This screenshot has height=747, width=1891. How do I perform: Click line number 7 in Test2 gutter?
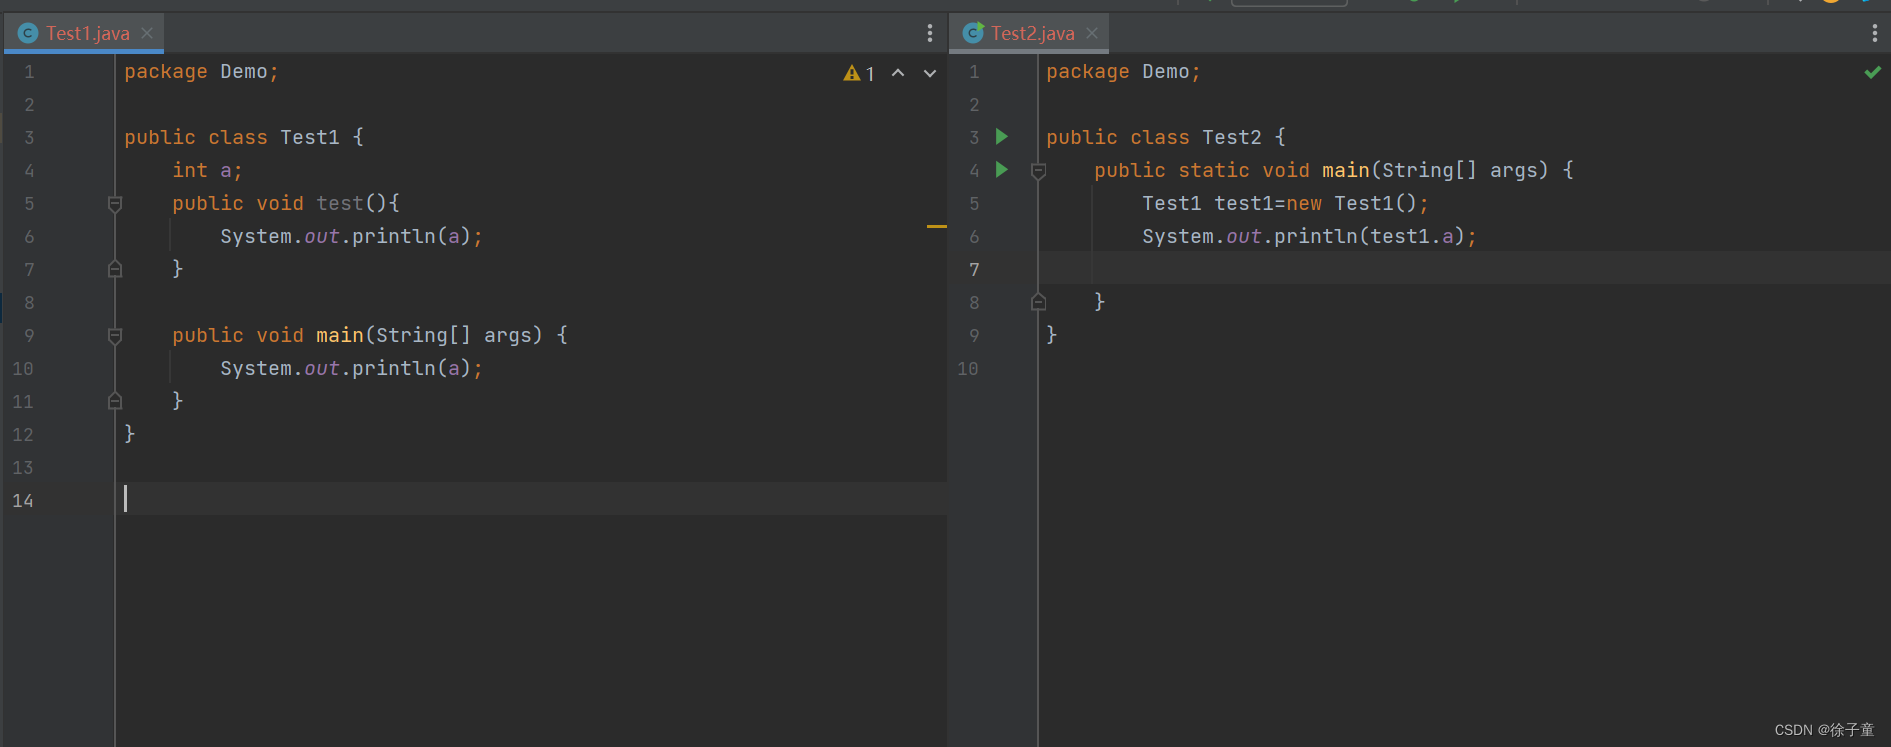974,269
